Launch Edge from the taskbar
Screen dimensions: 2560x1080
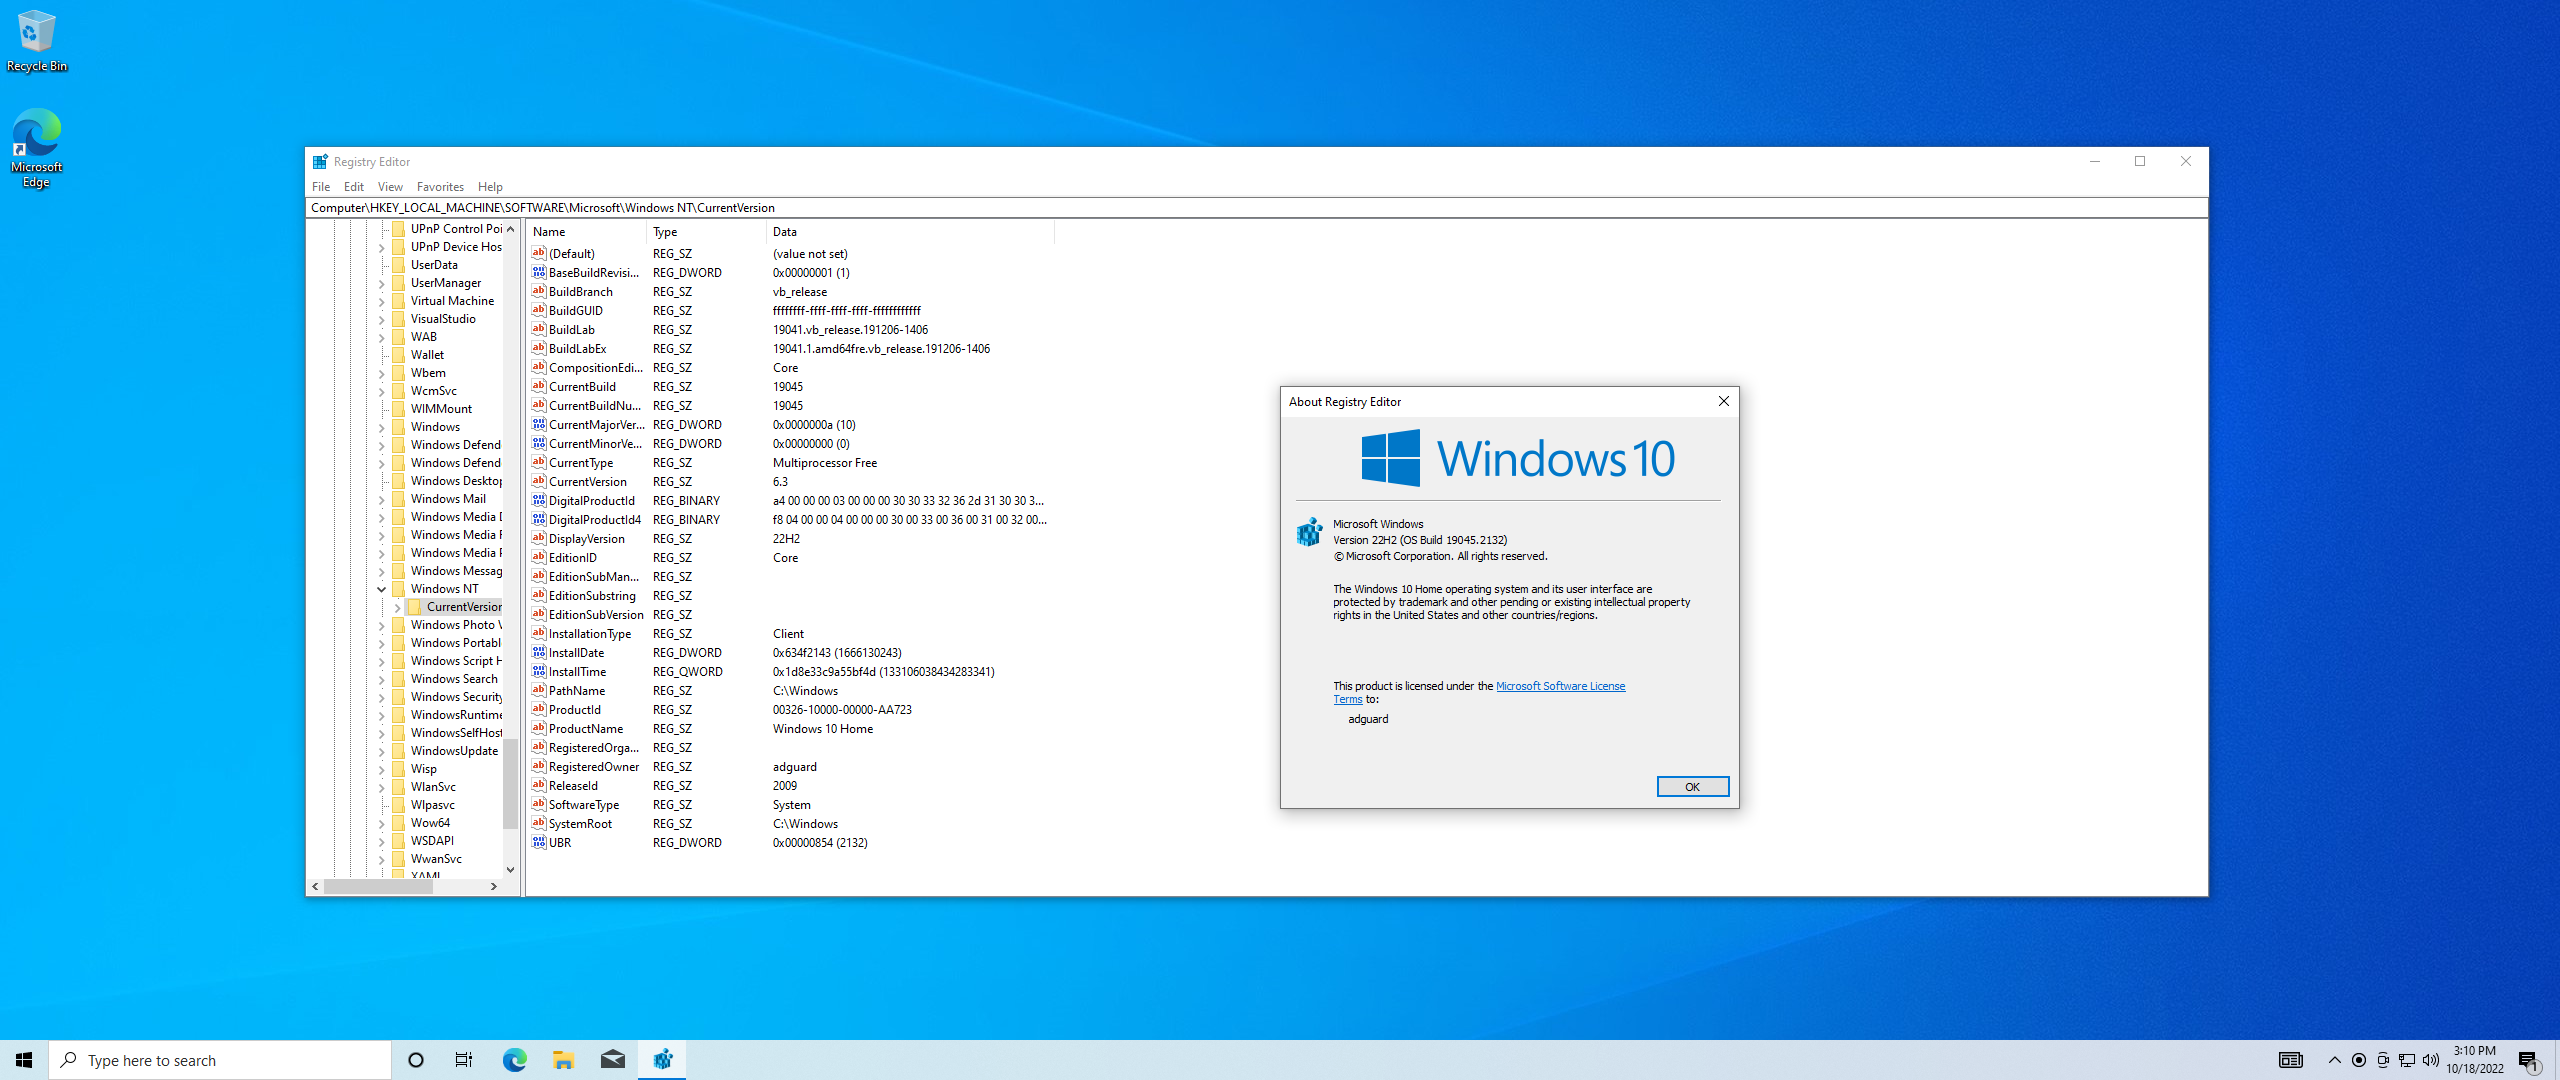pos(514,1060)
